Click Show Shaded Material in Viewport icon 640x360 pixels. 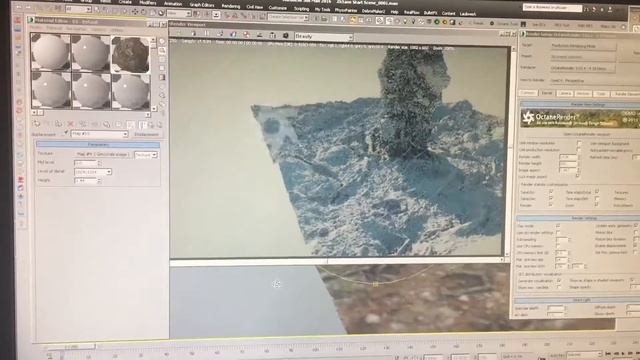130,124
